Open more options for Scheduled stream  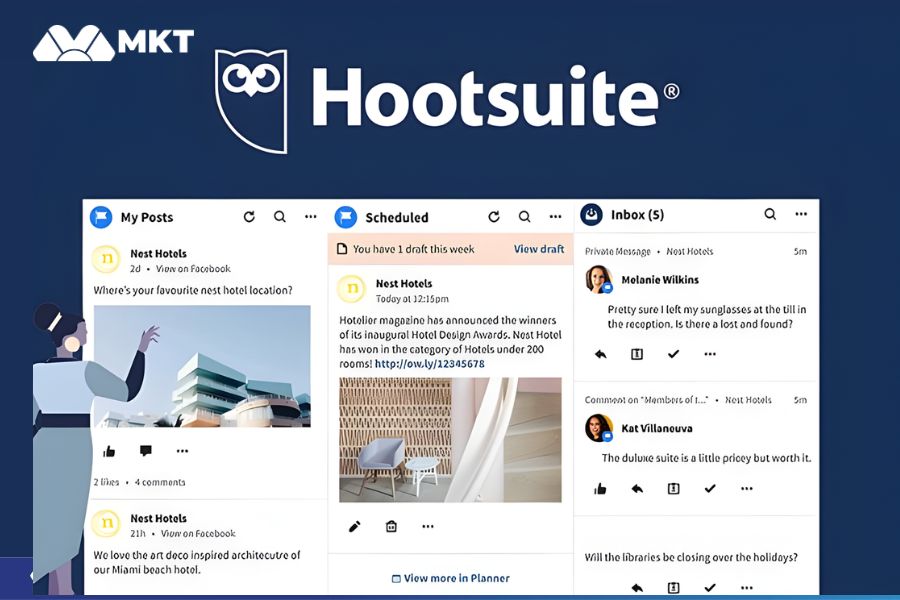pyautogui.click(x=555, y=217)
